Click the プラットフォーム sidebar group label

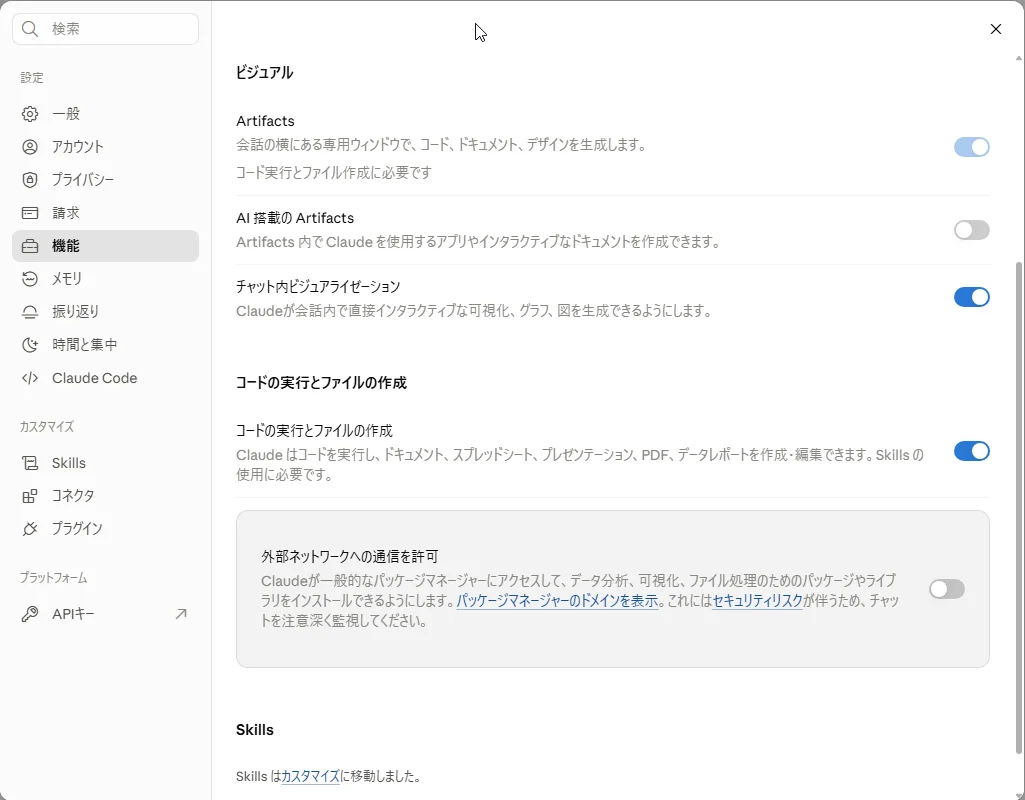tap(53, 578)
